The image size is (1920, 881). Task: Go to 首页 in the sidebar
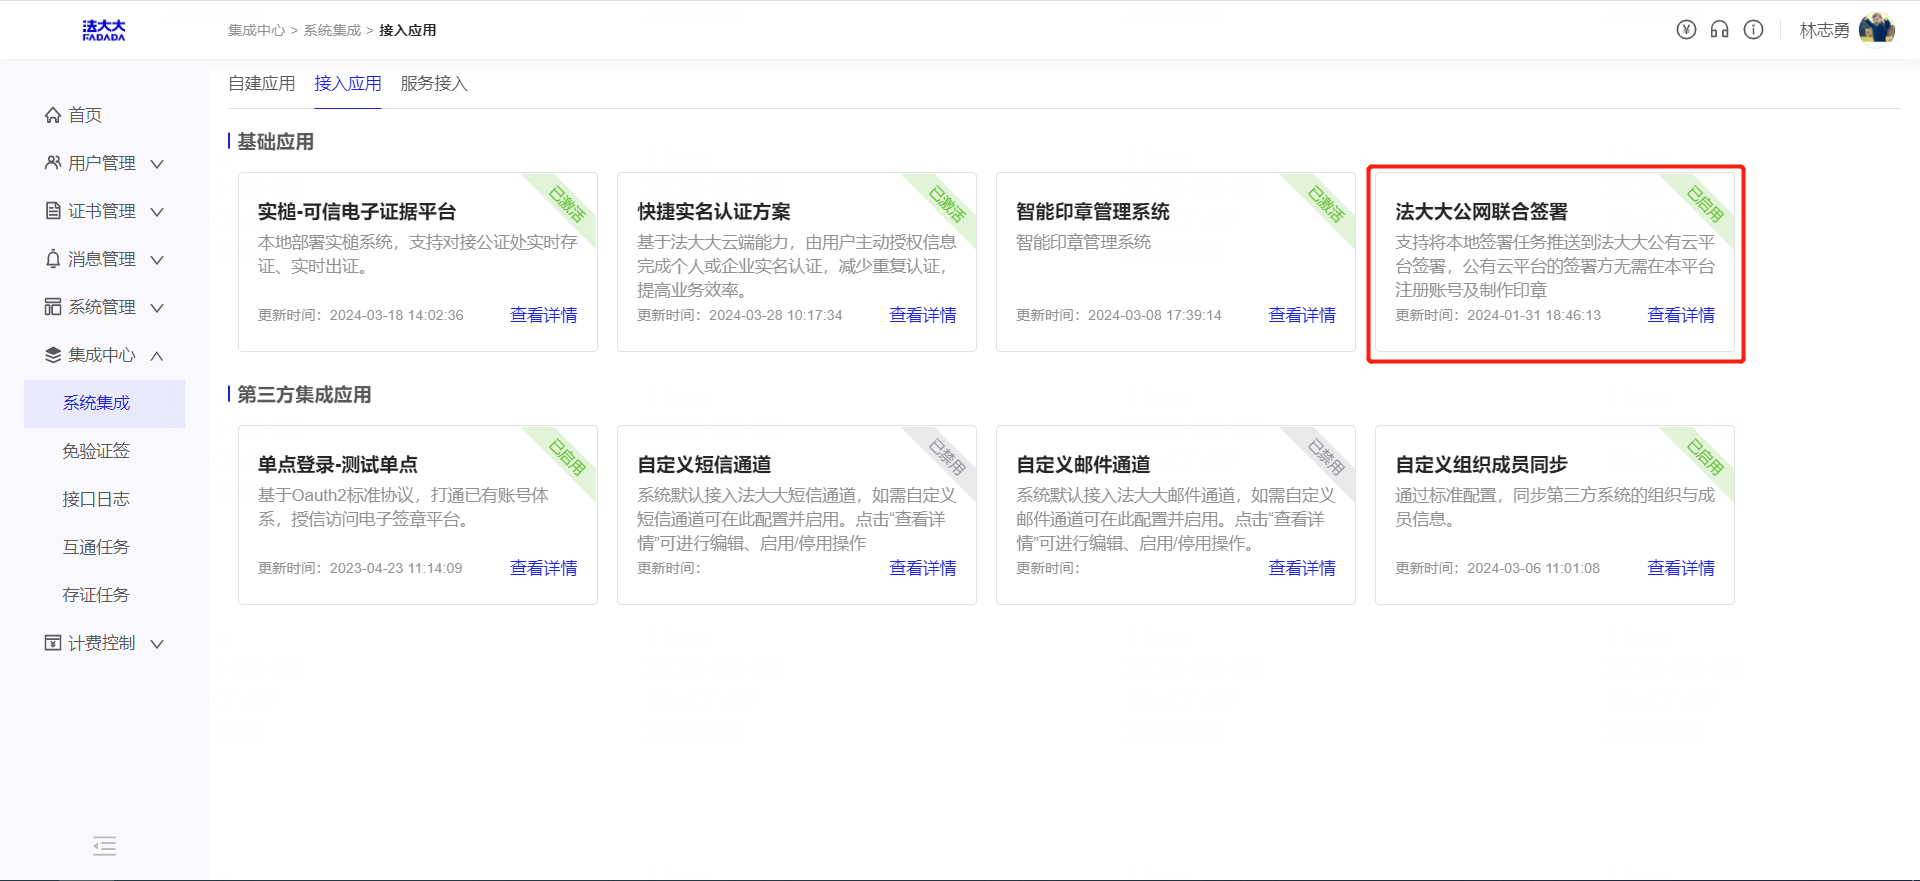pos(85,115)
